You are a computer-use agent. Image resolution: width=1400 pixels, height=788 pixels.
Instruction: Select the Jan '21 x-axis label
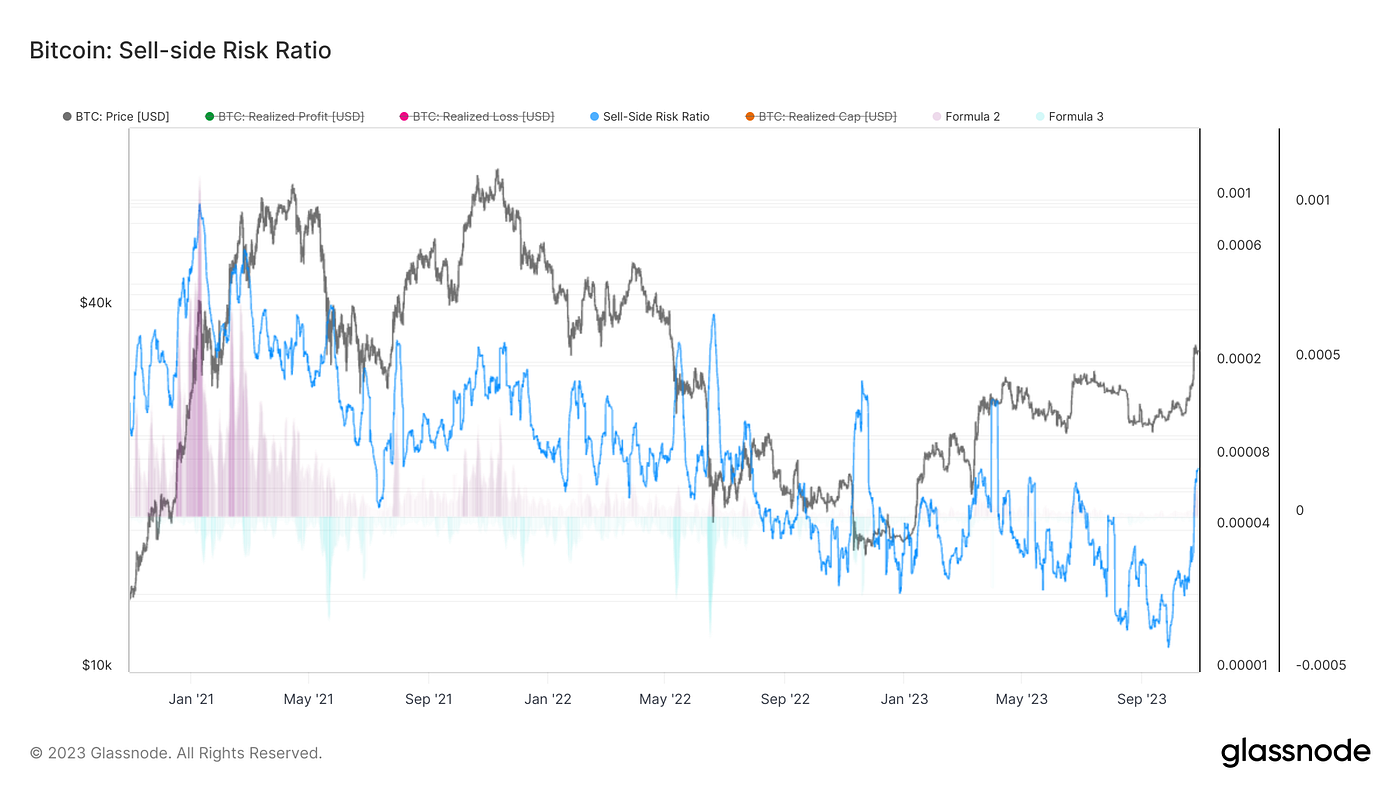pos(190,699)
